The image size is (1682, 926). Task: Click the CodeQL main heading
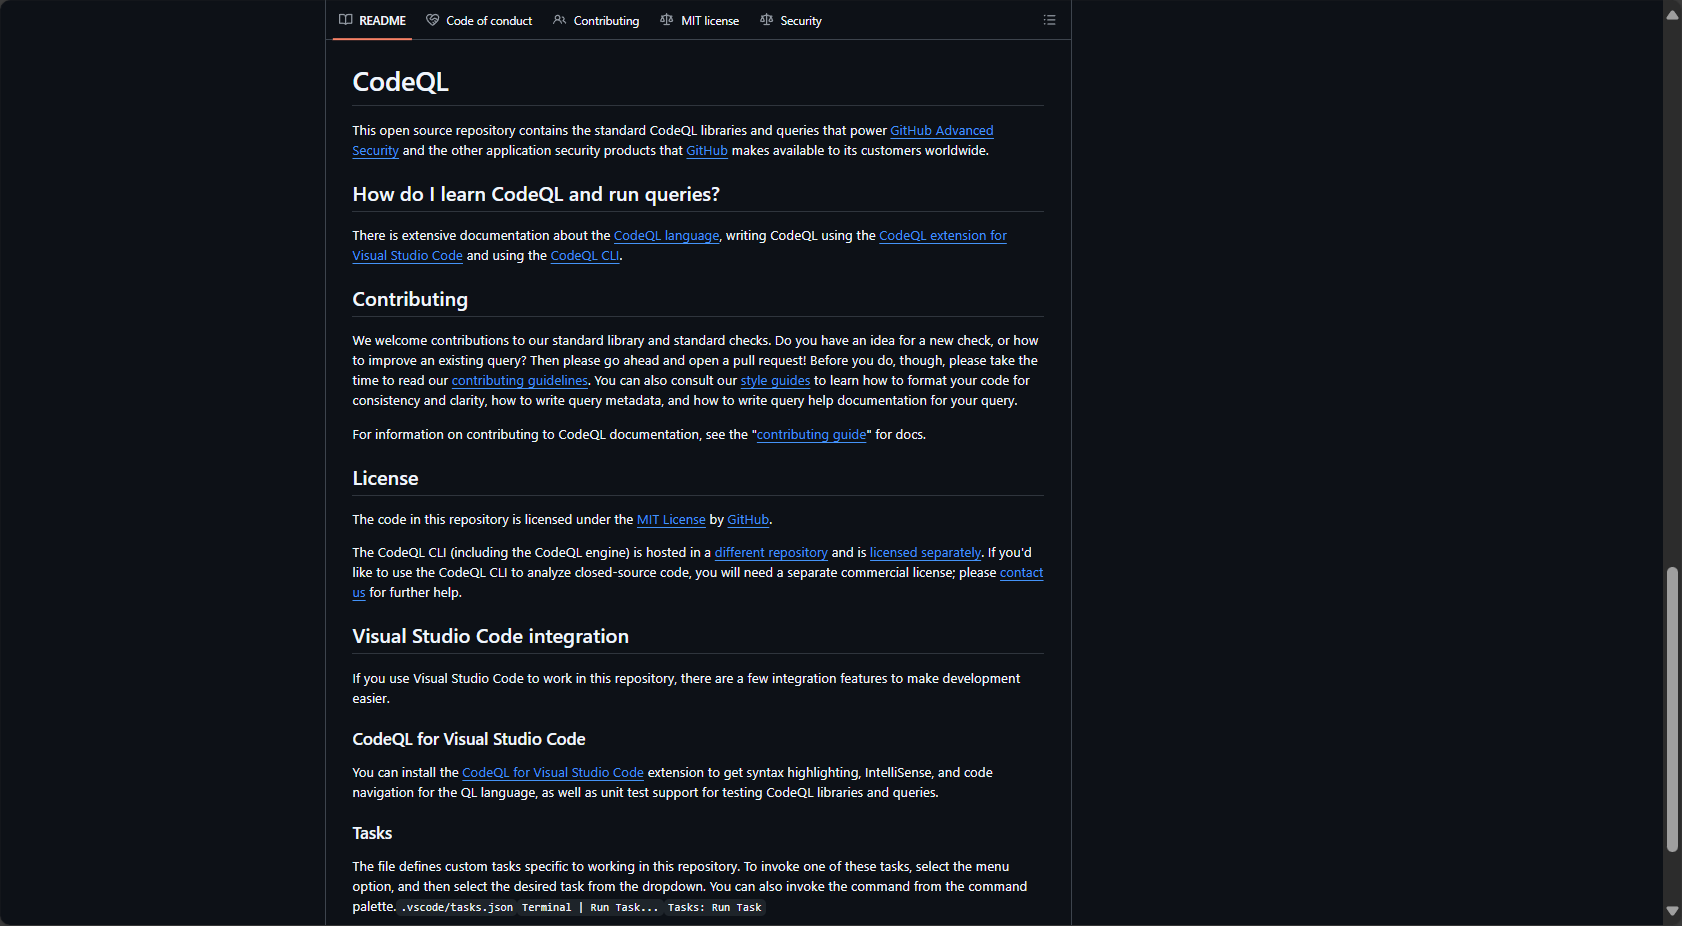tap(400, 82)
